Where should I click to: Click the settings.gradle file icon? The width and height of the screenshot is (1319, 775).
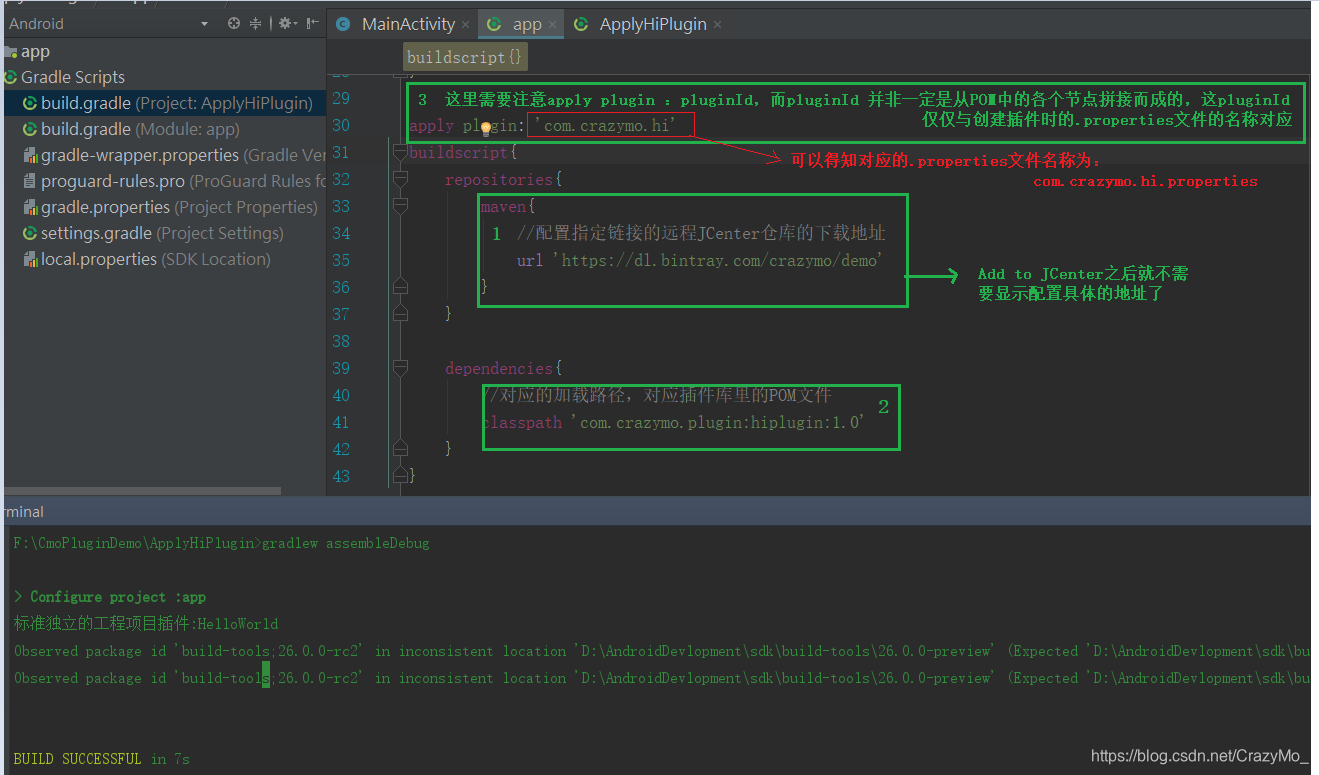[x=31, y=233]
